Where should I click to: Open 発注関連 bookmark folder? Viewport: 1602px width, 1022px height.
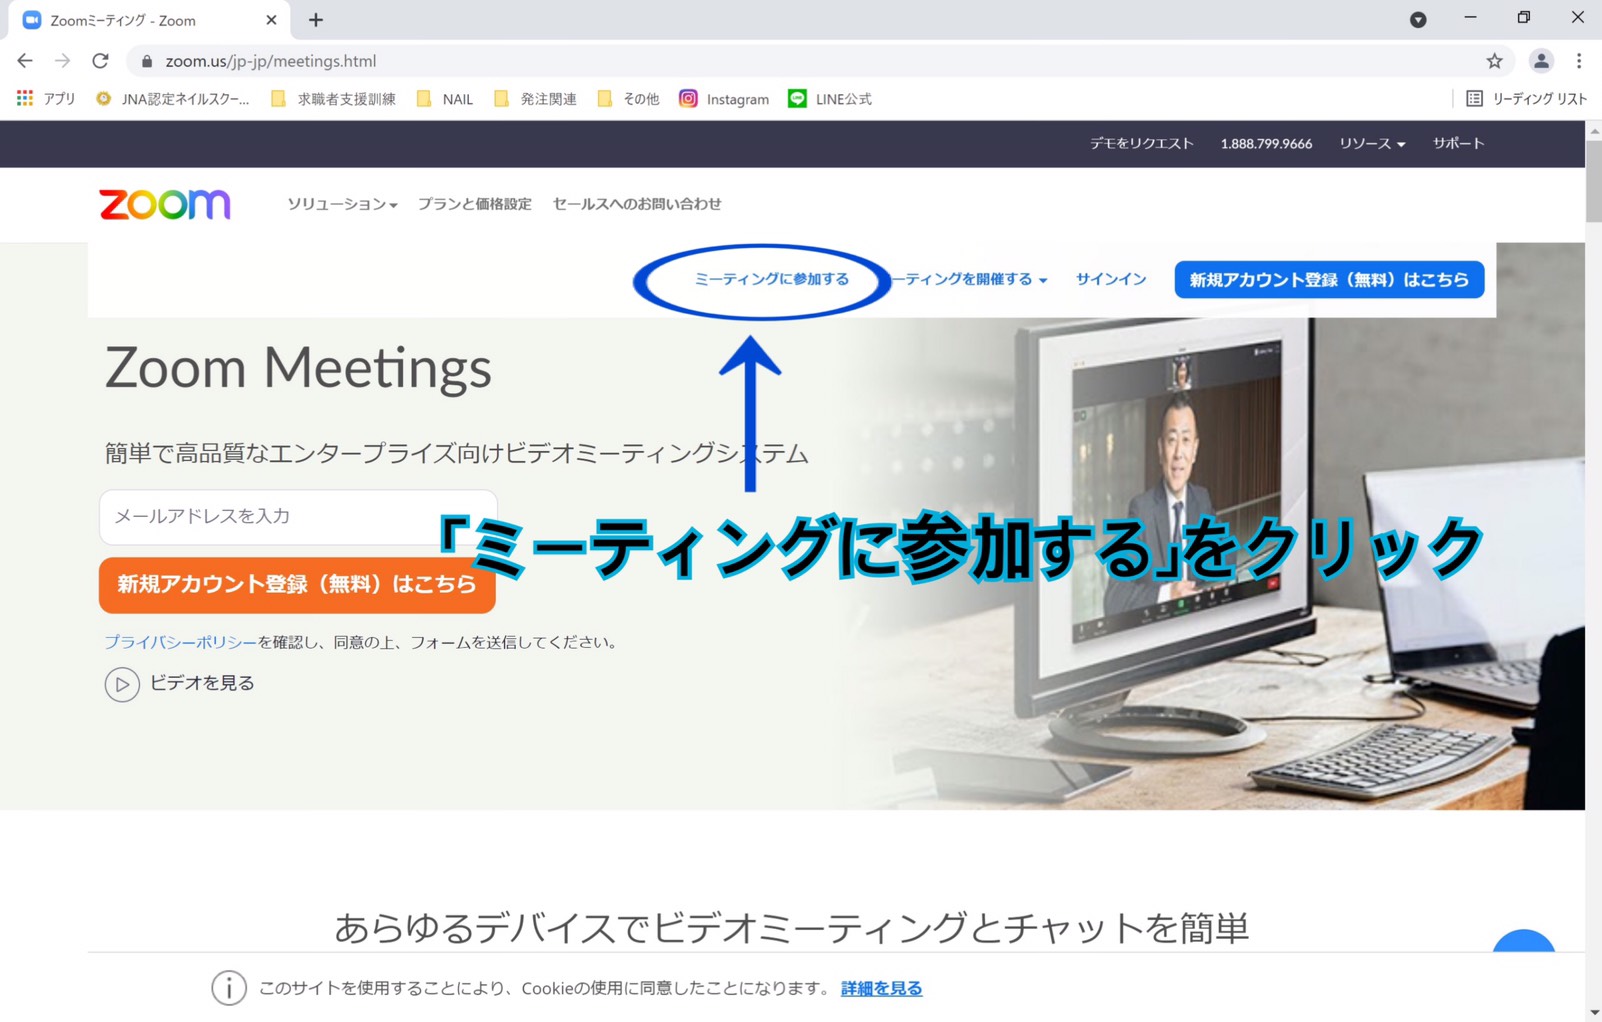pyautogui.click(x=535, y=99)
